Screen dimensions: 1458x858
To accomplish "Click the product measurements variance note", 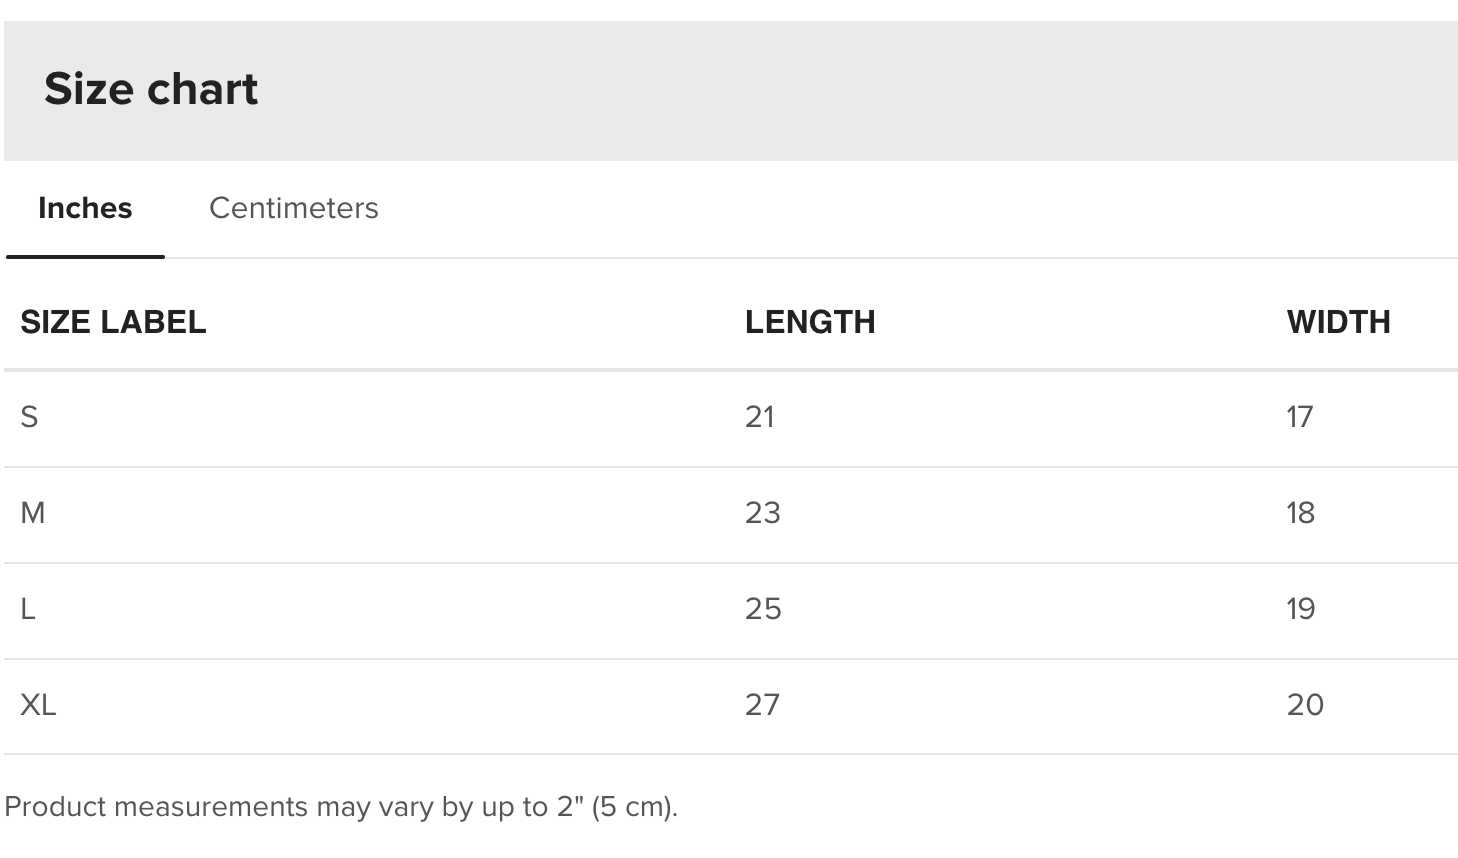I will (341, 807).
